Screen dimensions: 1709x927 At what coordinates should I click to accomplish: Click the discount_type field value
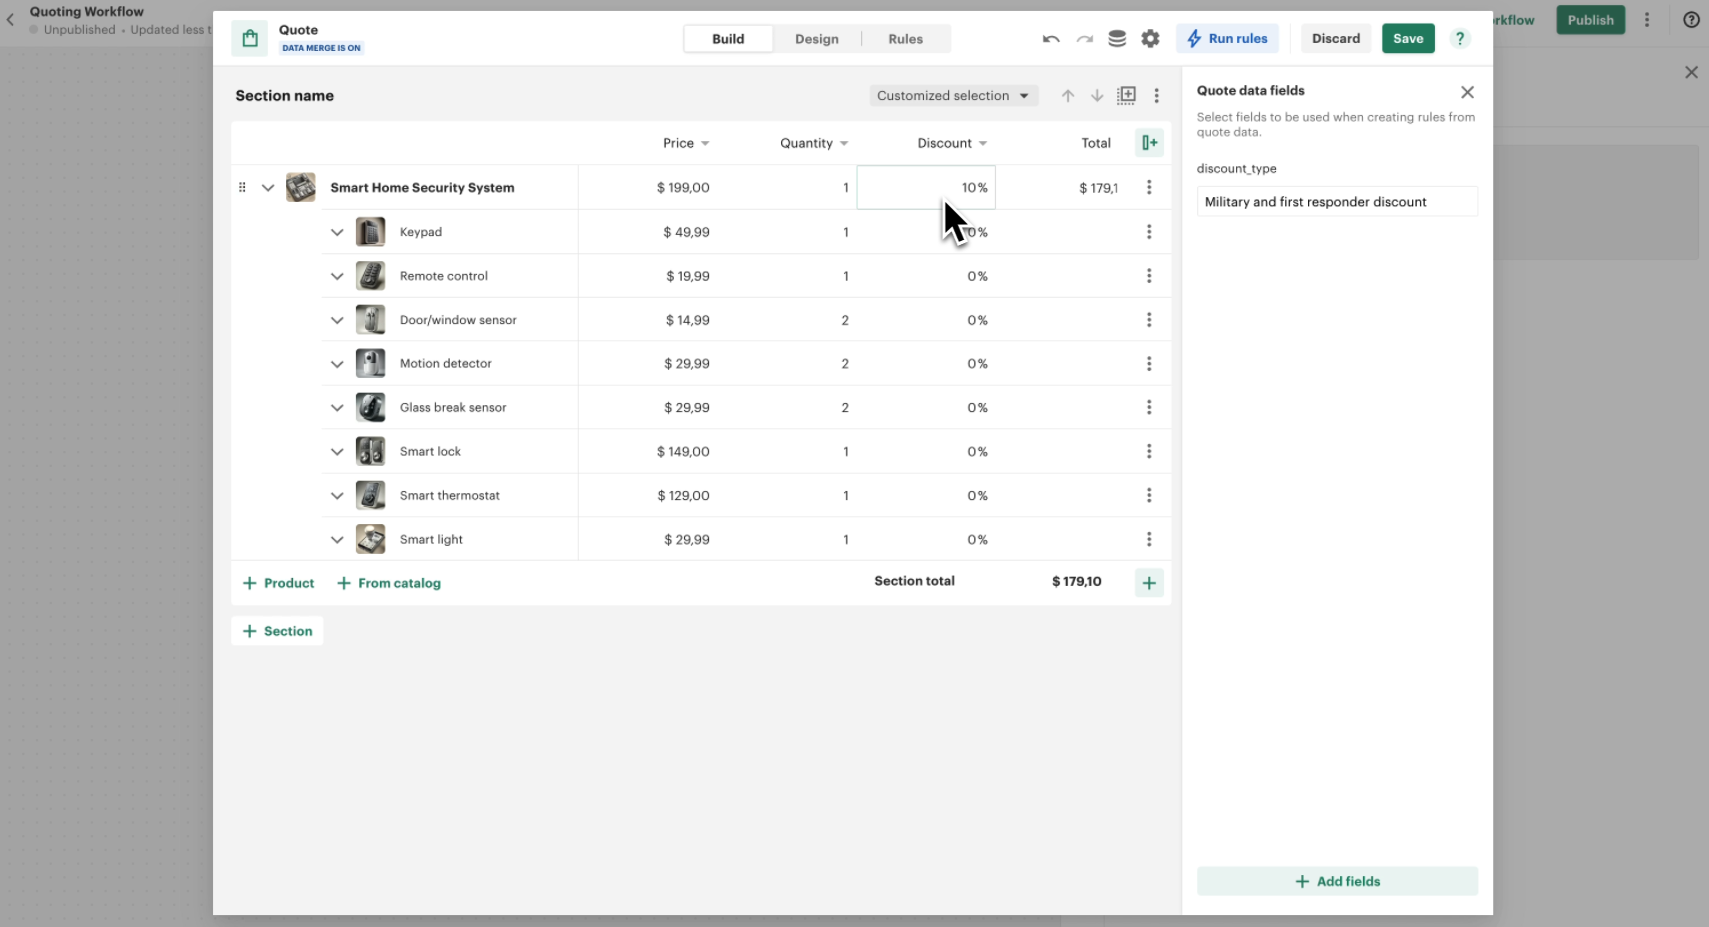click(x=1336, y=202)
